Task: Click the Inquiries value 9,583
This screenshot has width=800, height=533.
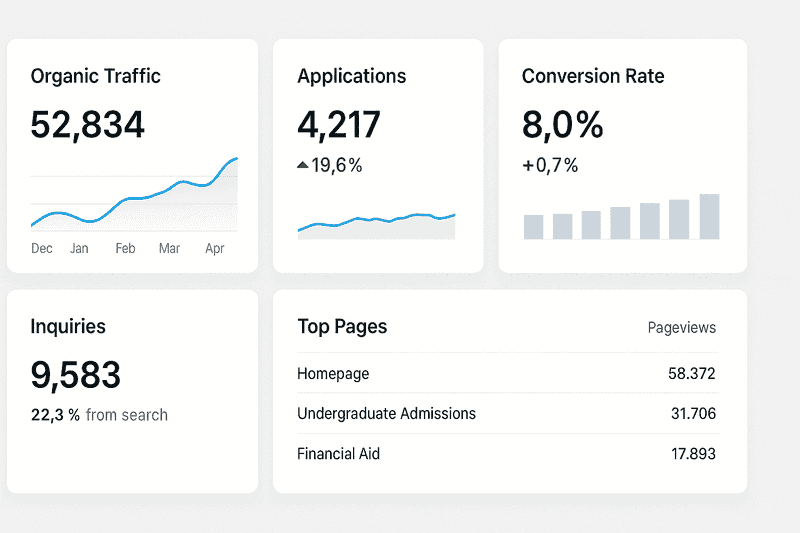Action: click(76, 375)
